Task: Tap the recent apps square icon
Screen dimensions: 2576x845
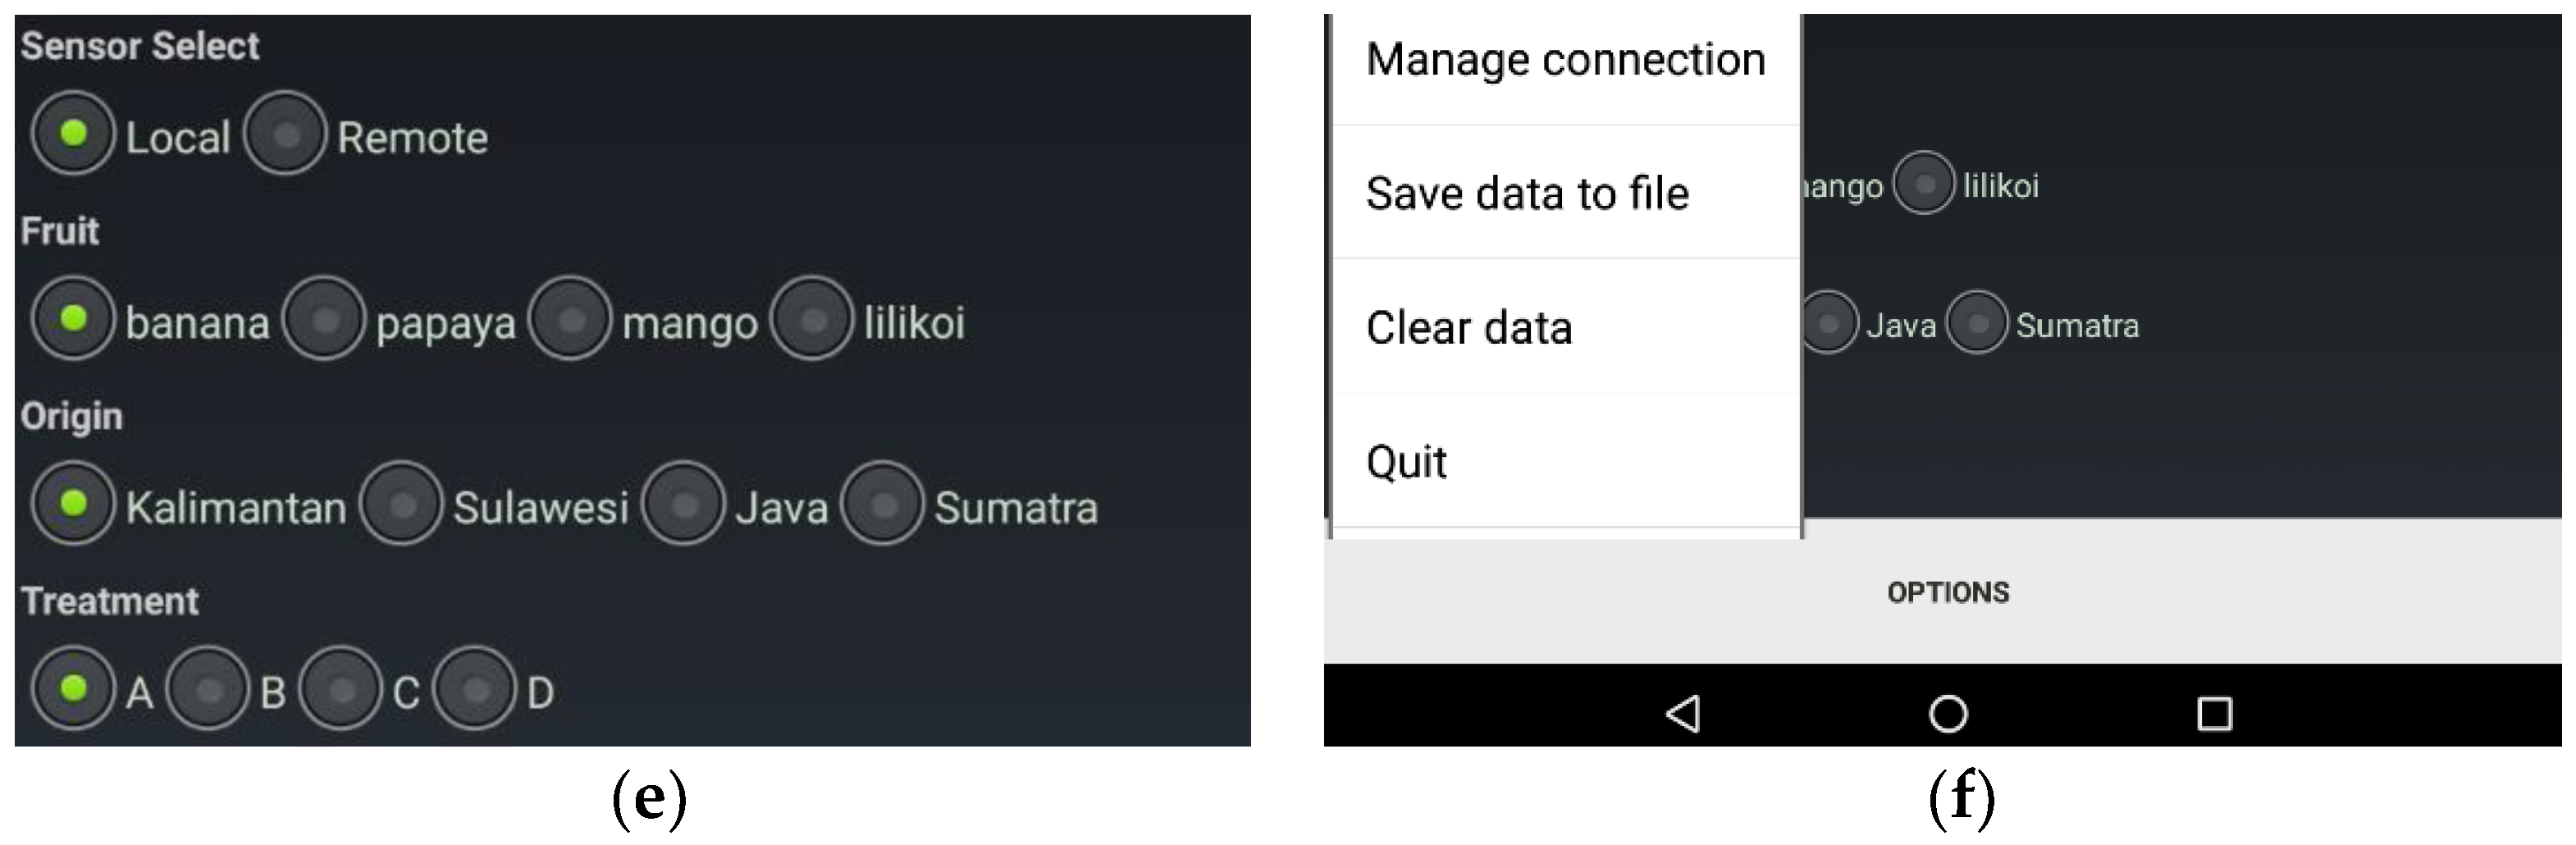Action: (x=2214, y=713)
